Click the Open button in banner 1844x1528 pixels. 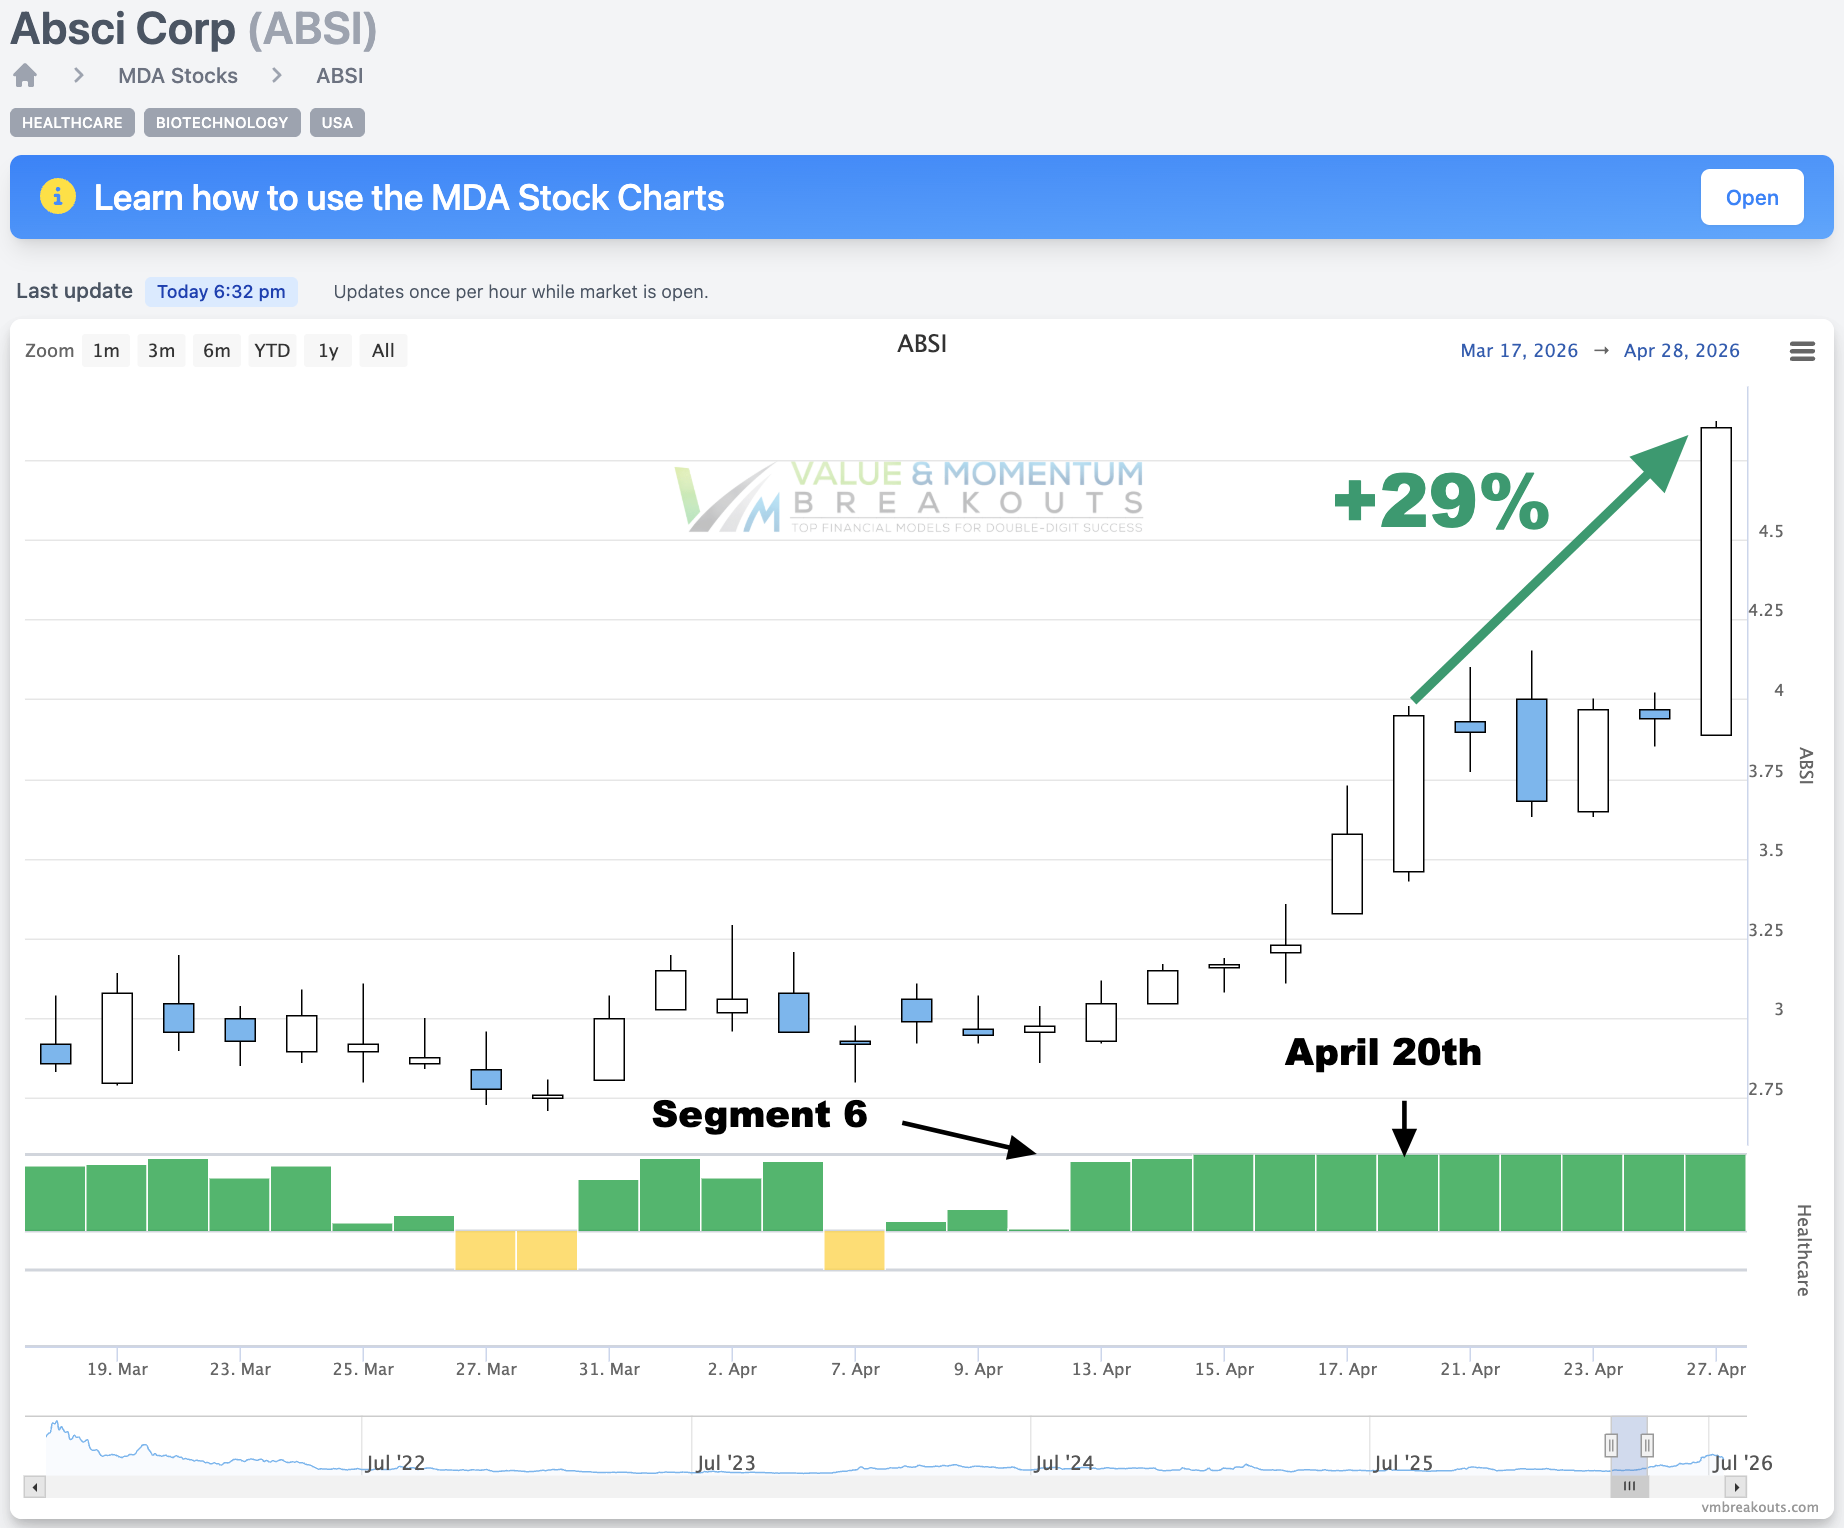tap(1752, 197)
